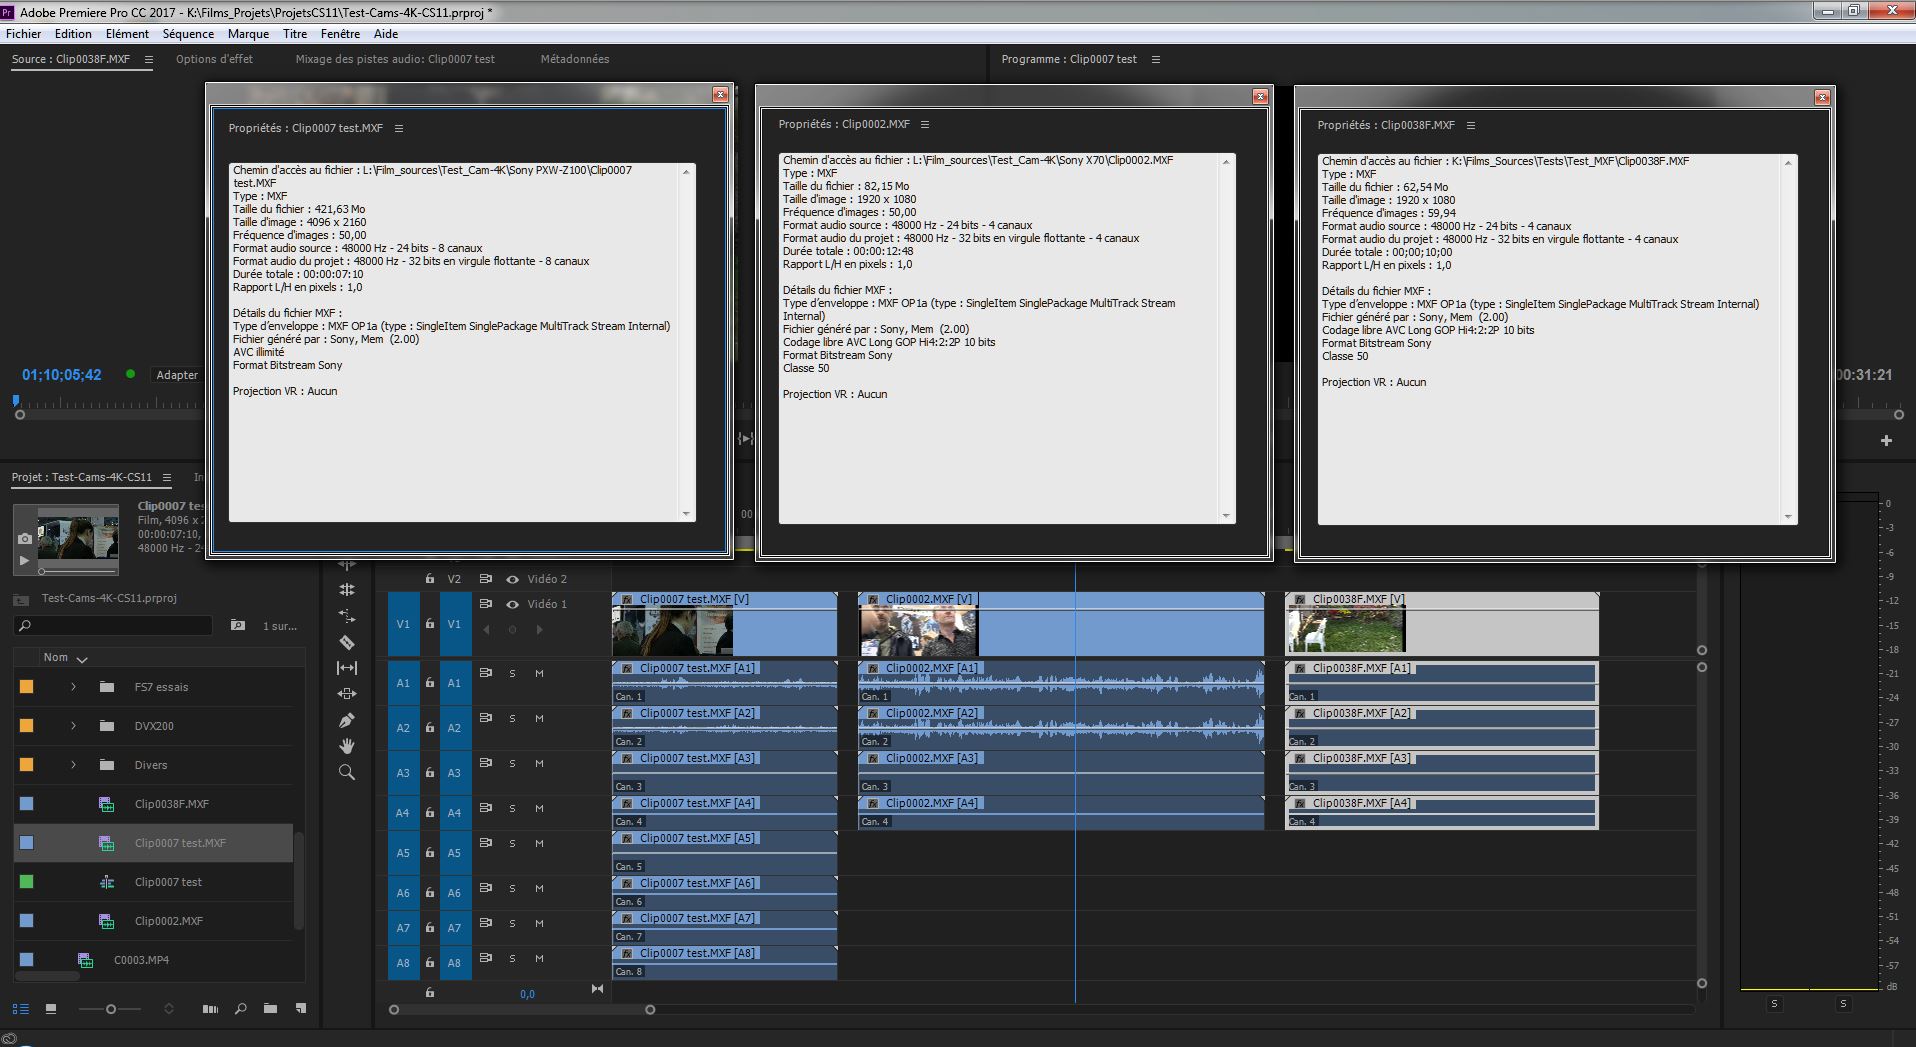The width and height of the screenshot is (1916, 1047).
Task: Toggle source patching V1
Action: click(x=403, y=624)
